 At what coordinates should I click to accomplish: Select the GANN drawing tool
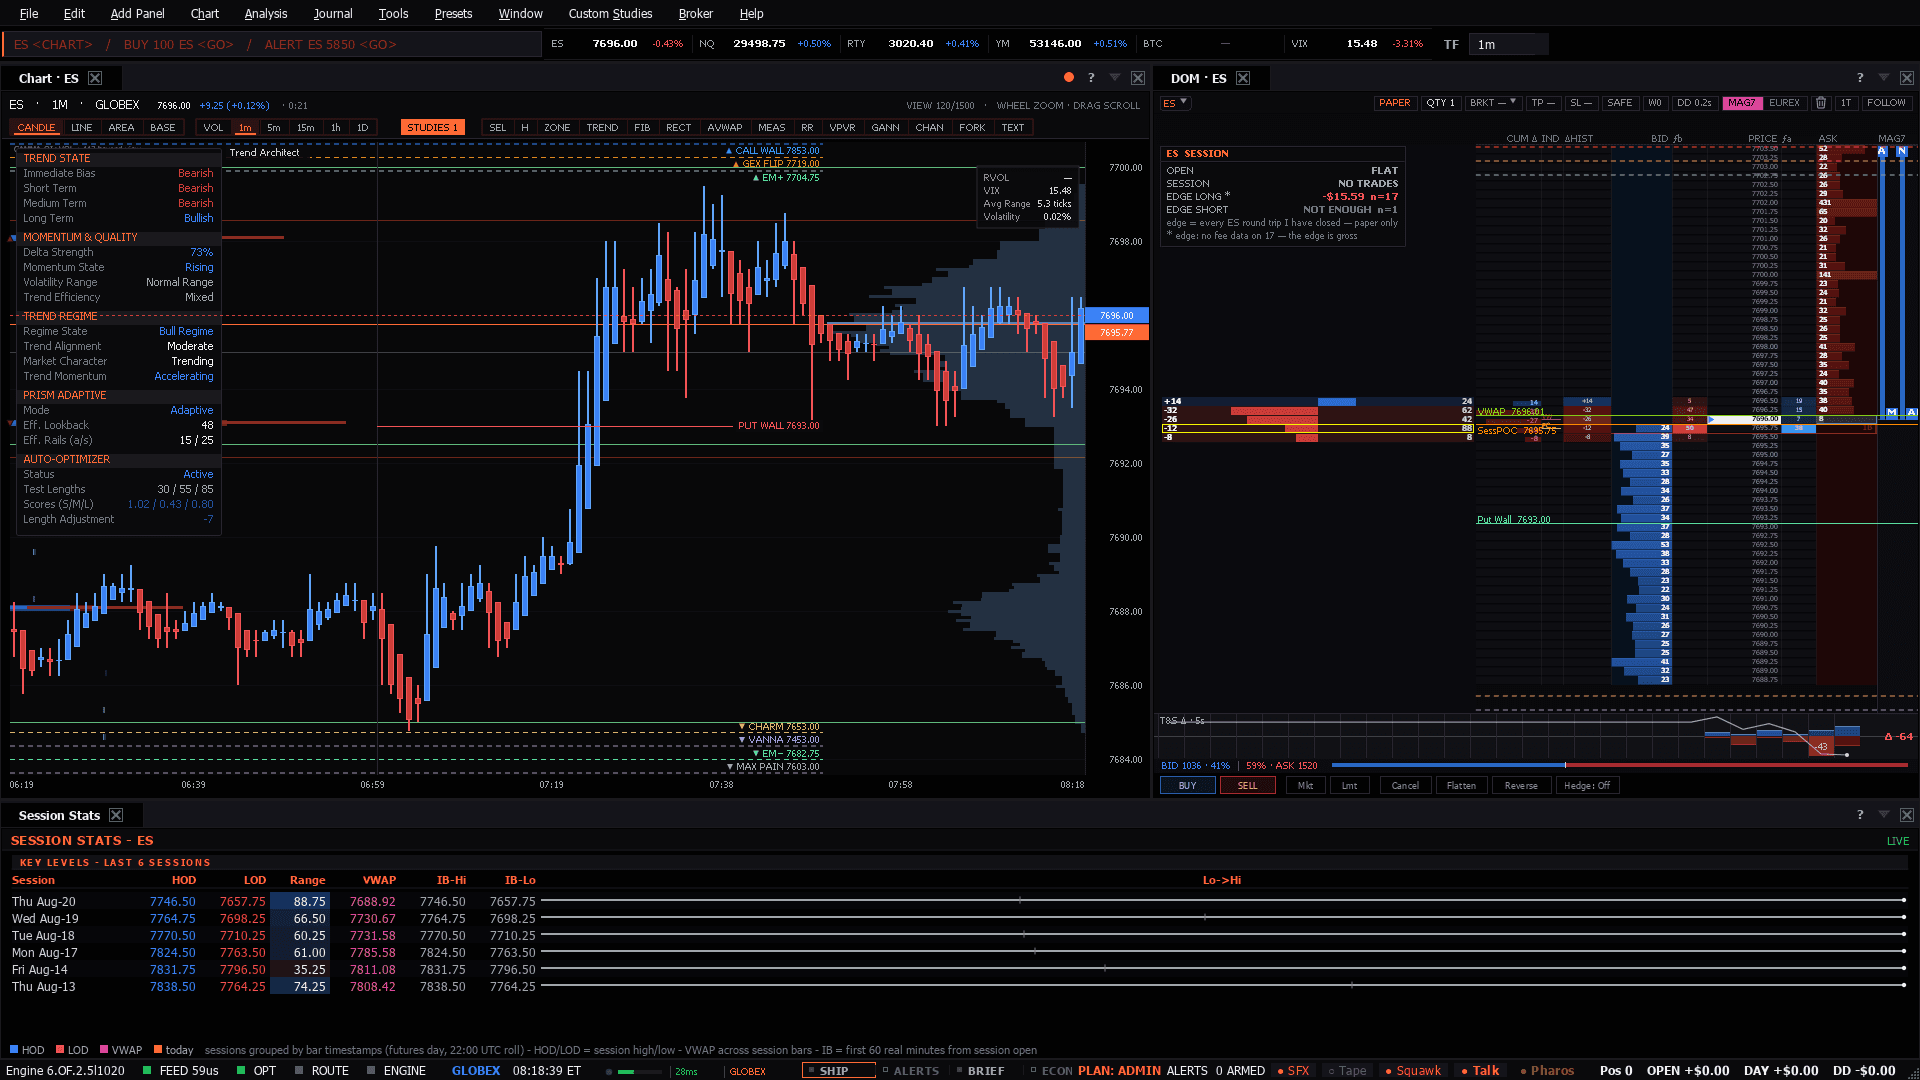point(885,128)
